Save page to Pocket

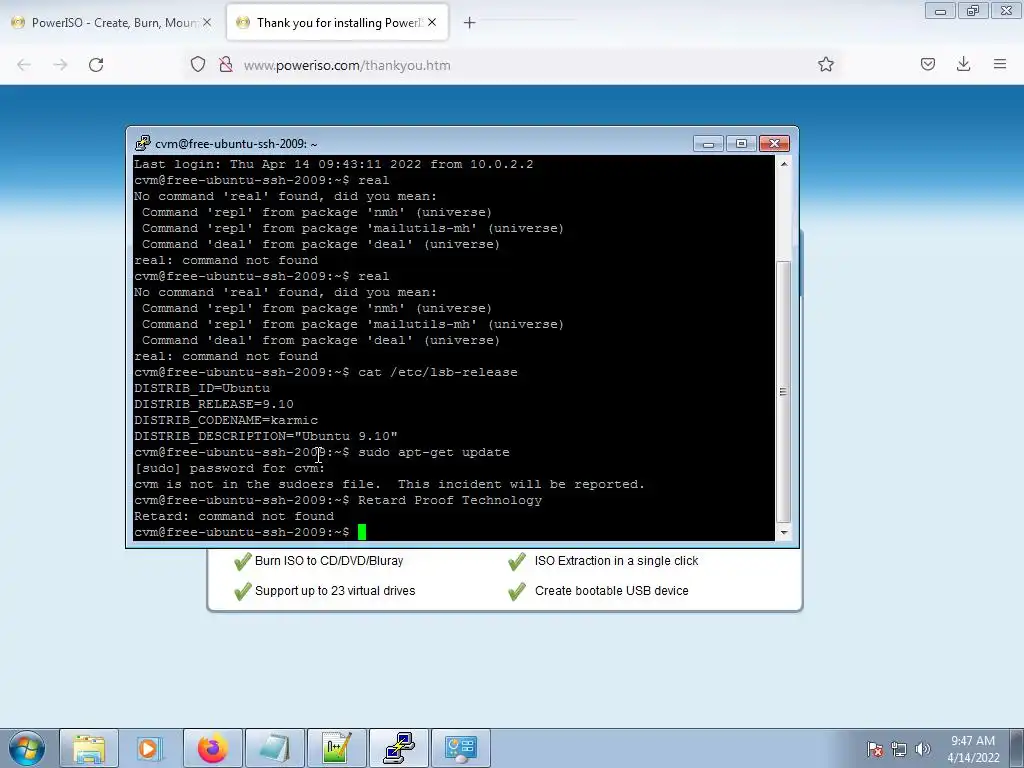point(927,65)
